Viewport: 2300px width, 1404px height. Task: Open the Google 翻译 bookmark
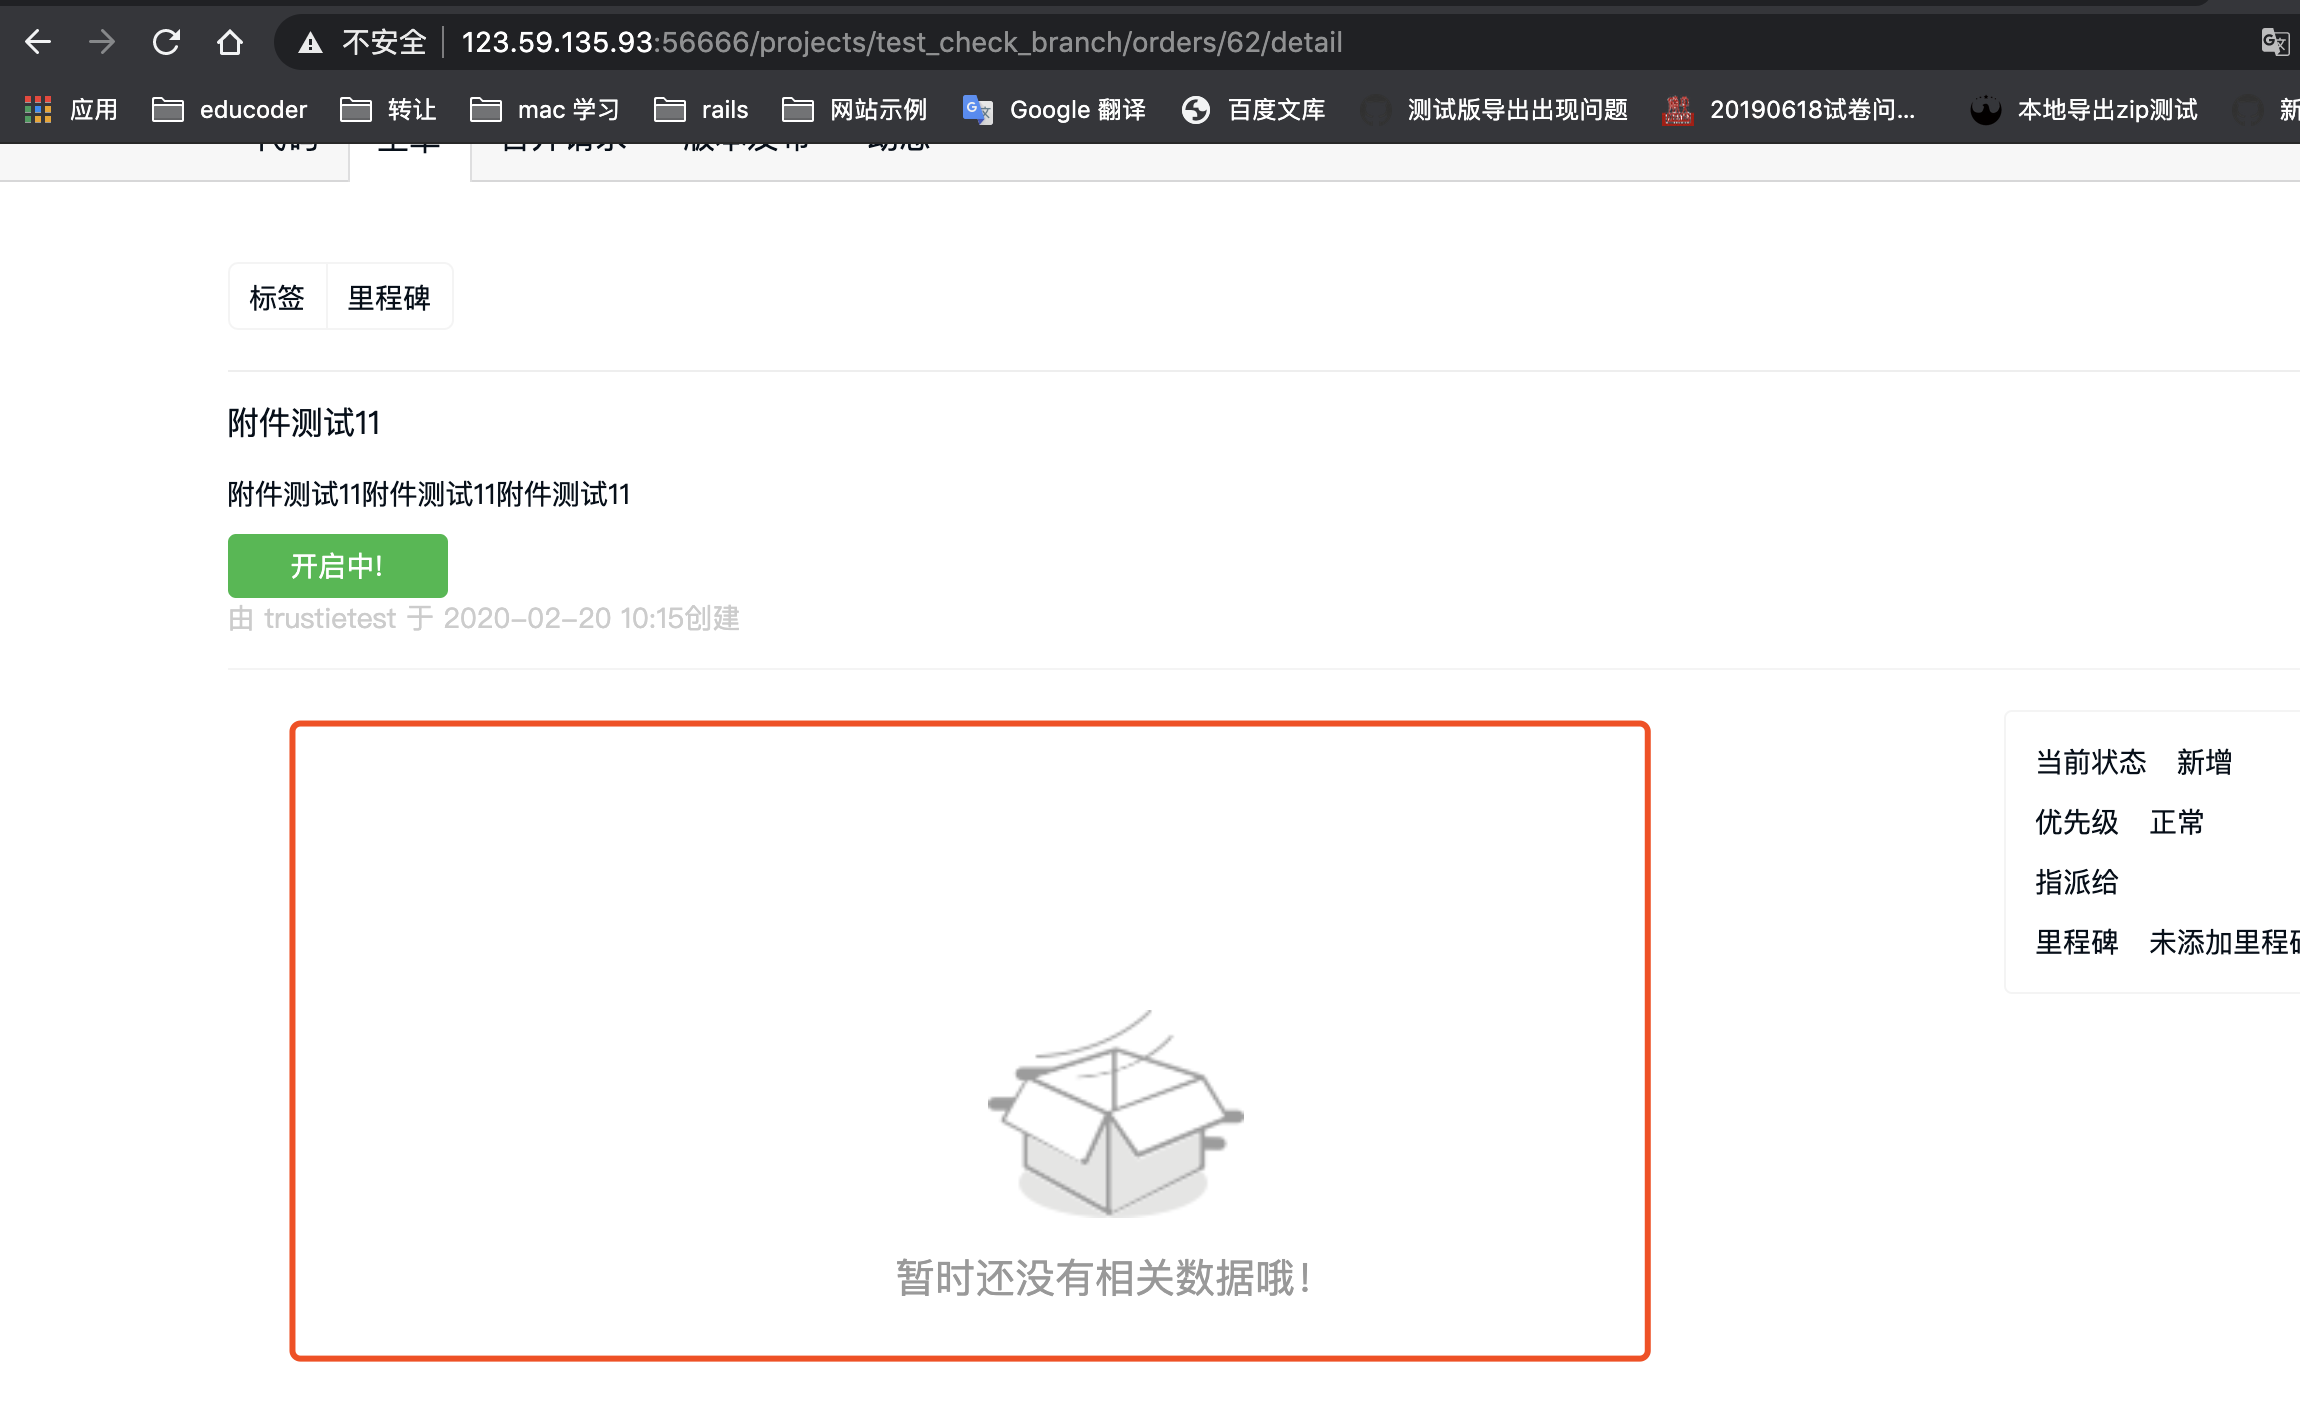[x=1054, y=109]
